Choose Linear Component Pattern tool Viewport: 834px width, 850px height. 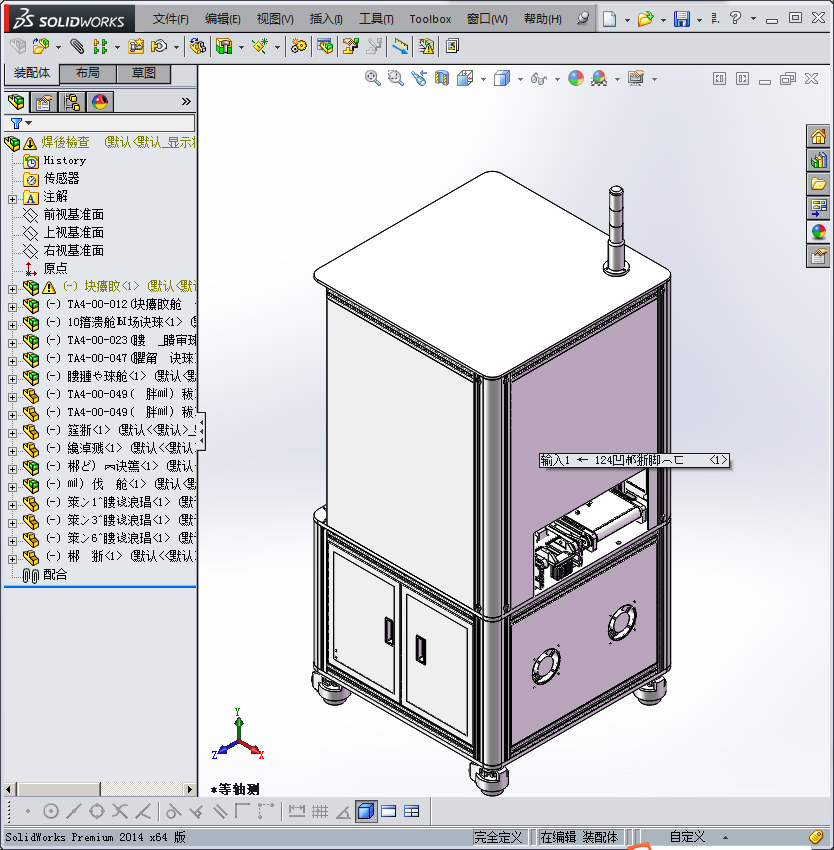click(x=100, y=47)
